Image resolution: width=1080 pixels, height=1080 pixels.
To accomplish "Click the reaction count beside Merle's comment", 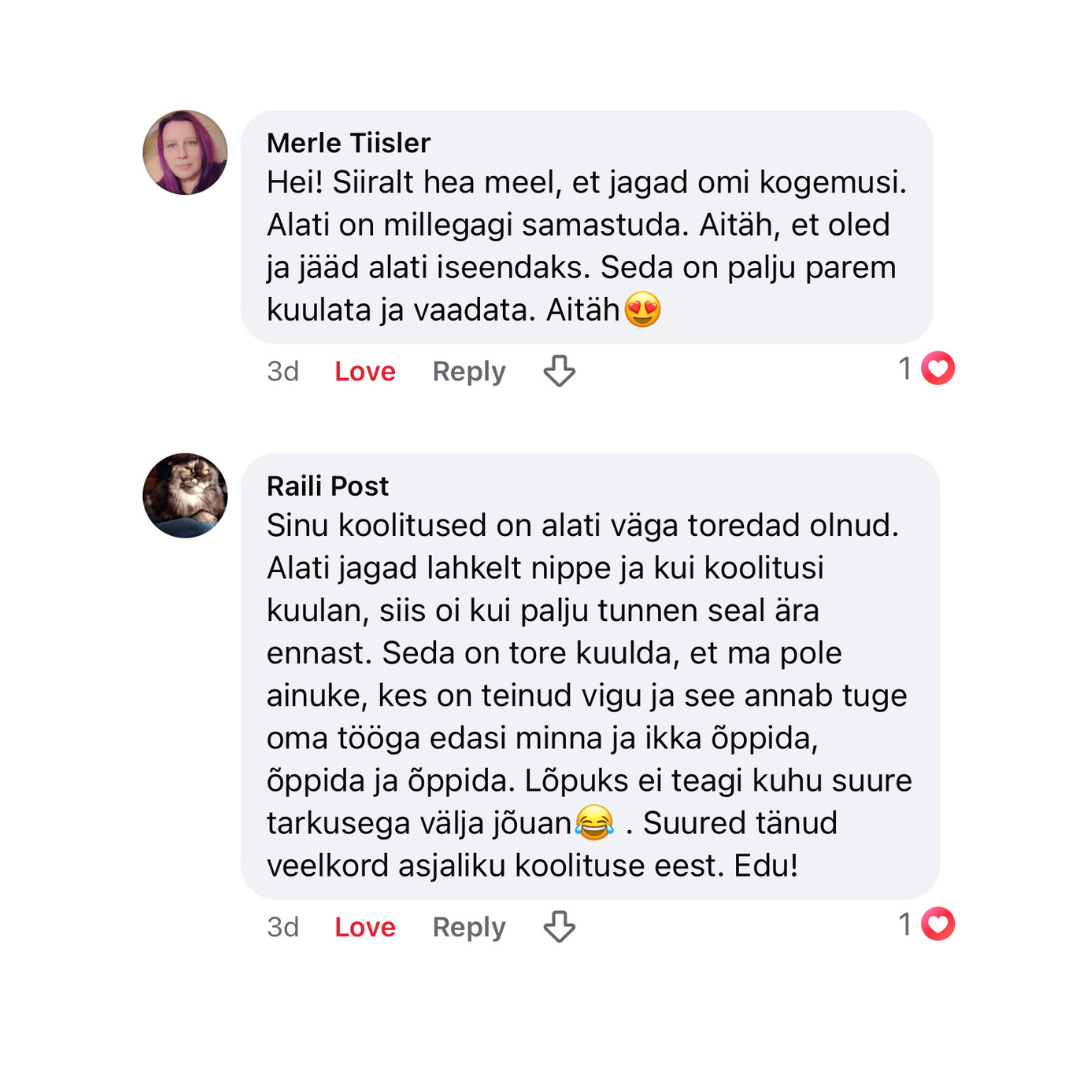I will tap(905, 370).
